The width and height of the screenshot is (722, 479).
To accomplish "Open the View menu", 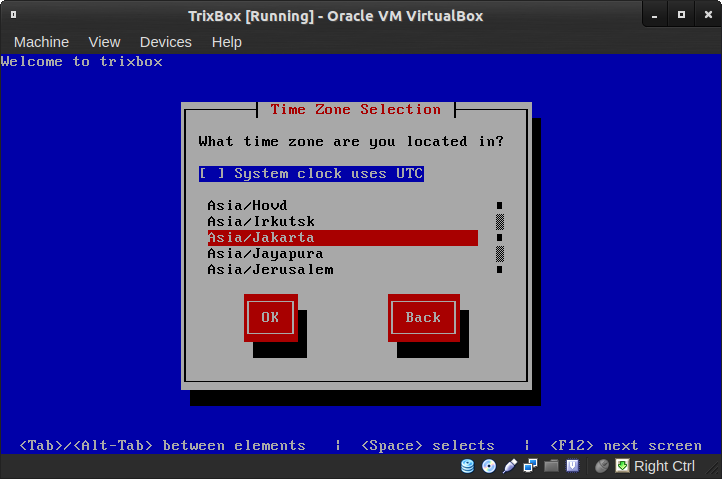I will (x=105, y=42).
